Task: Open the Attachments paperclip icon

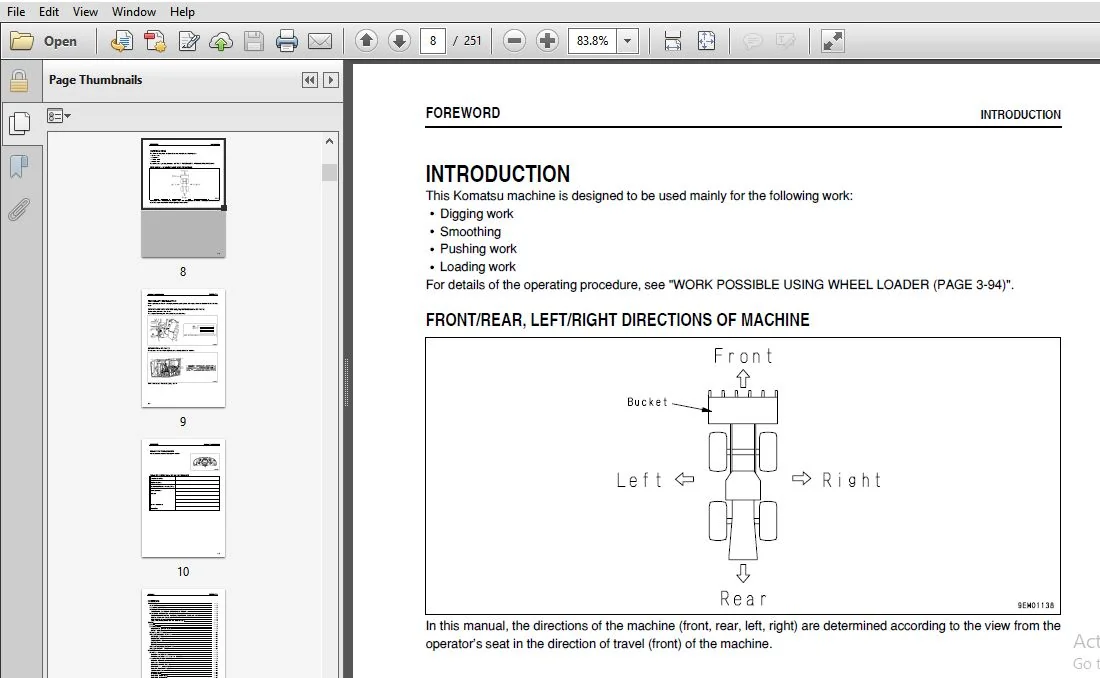Action: 19,210
